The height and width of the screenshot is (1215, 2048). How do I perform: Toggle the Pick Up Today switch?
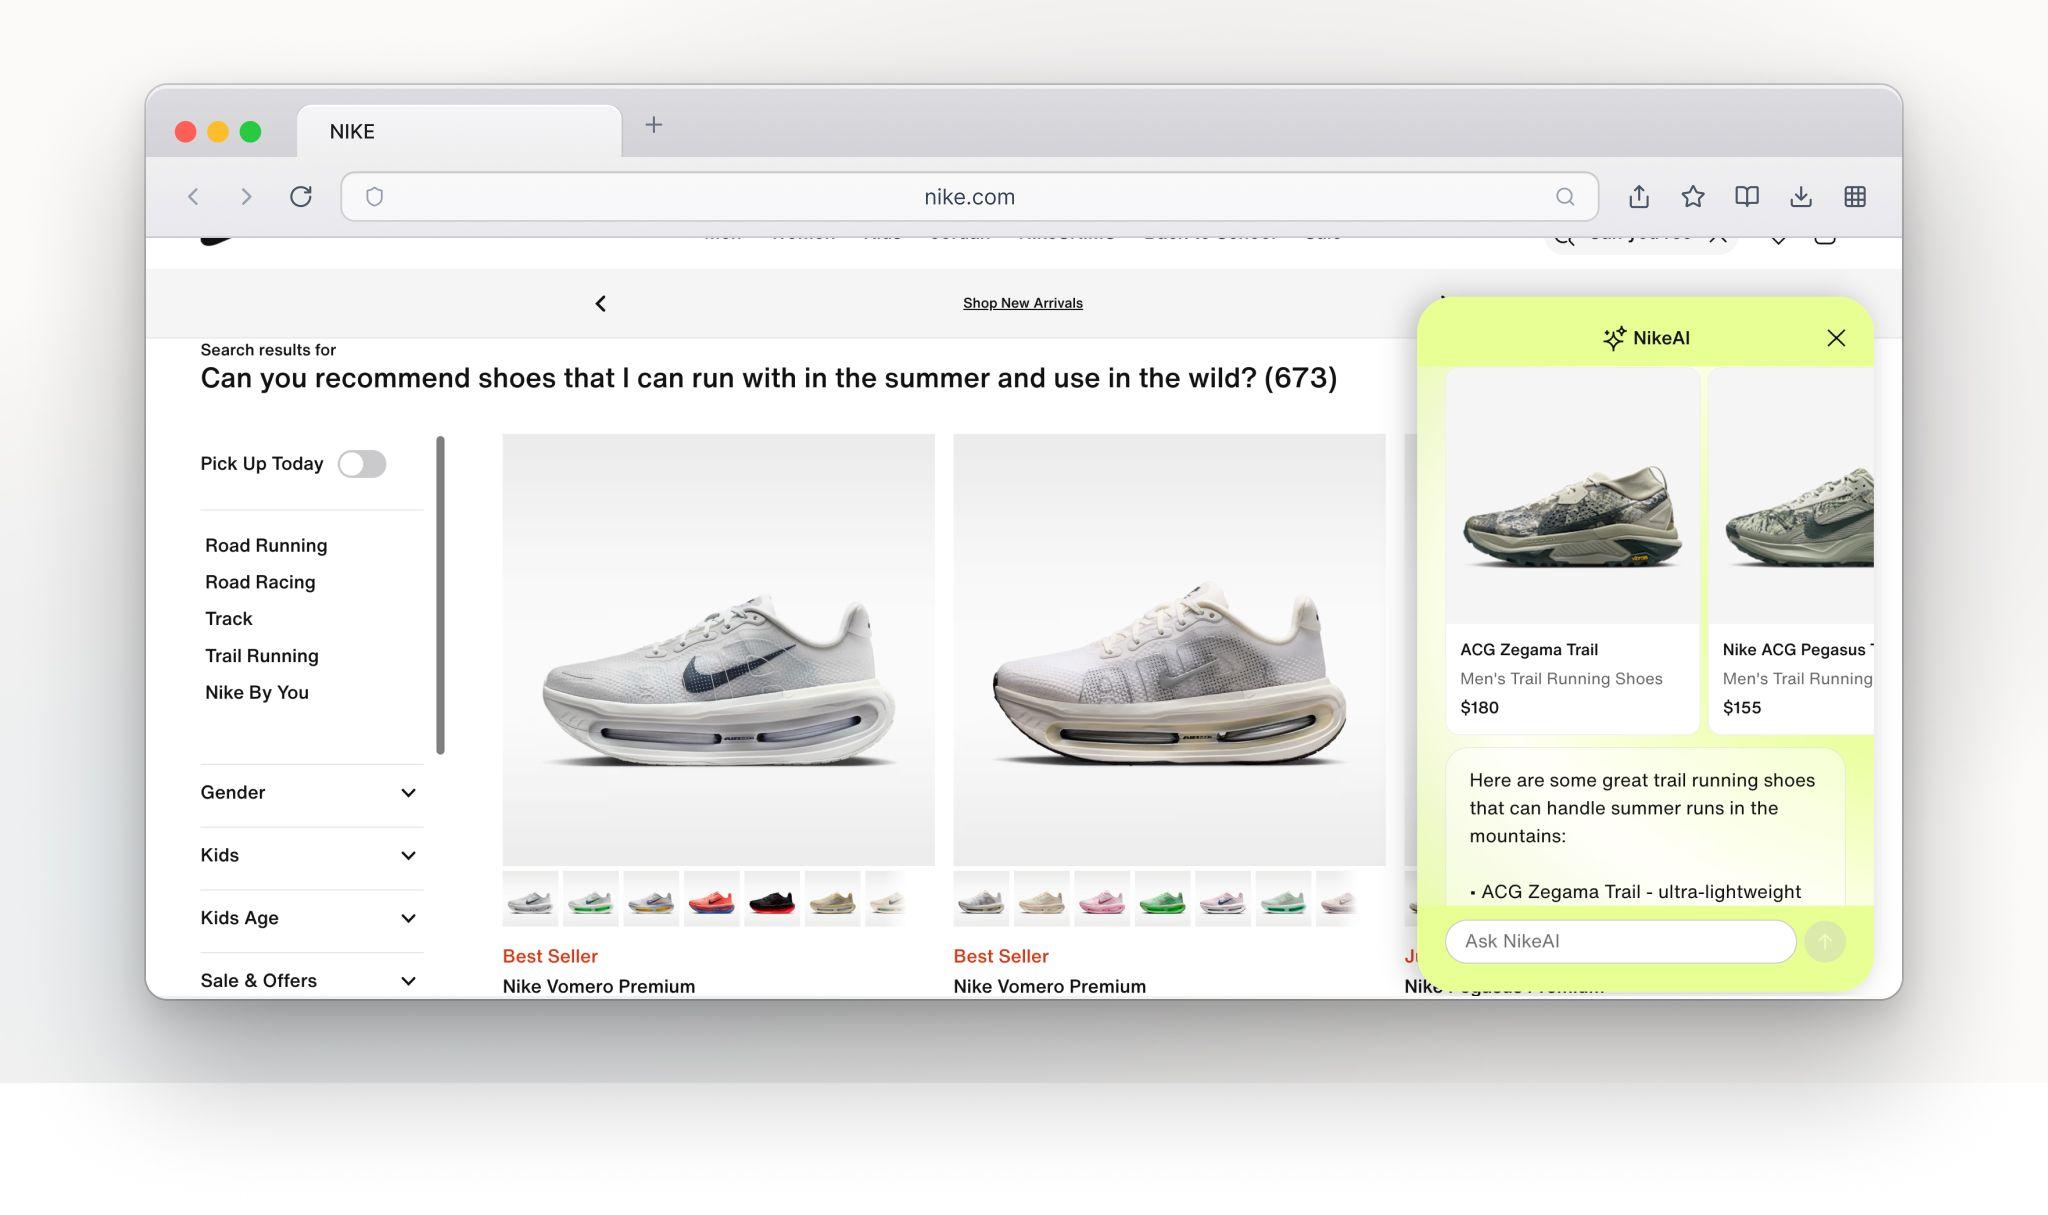(x=362, y=464)
